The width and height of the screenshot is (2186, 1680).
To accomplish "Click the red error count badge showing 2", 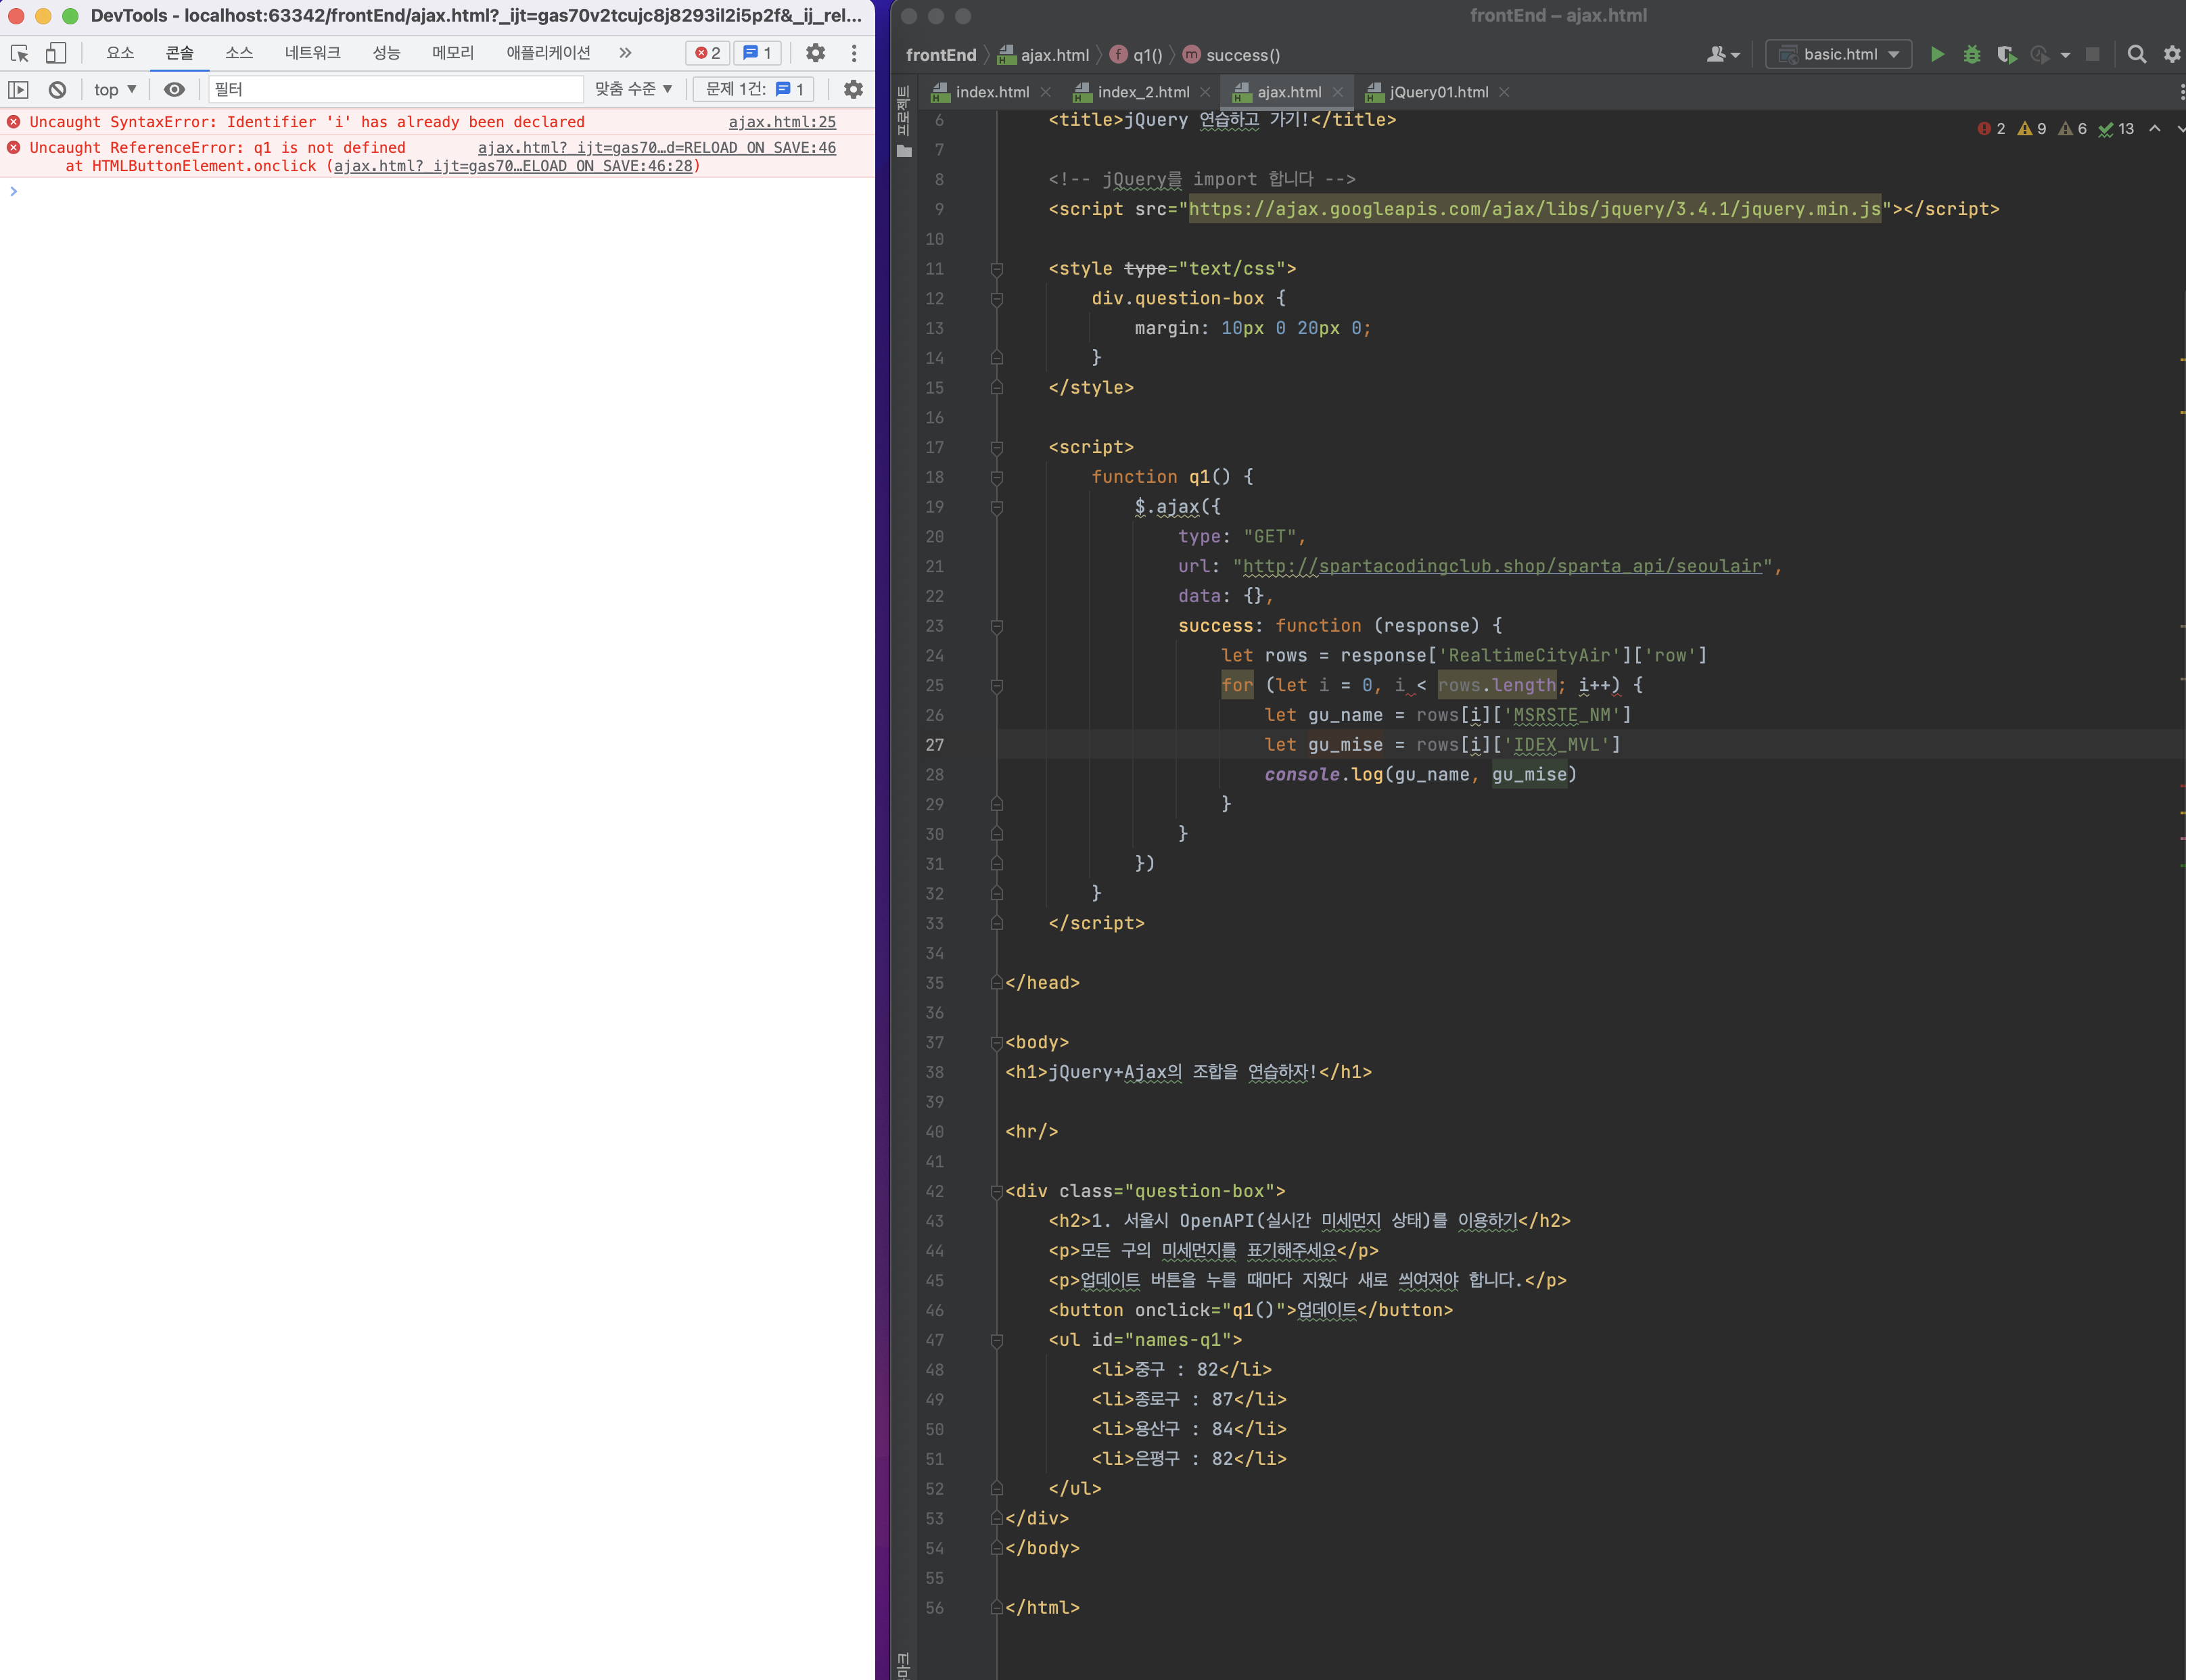I will tap(708, 53).
